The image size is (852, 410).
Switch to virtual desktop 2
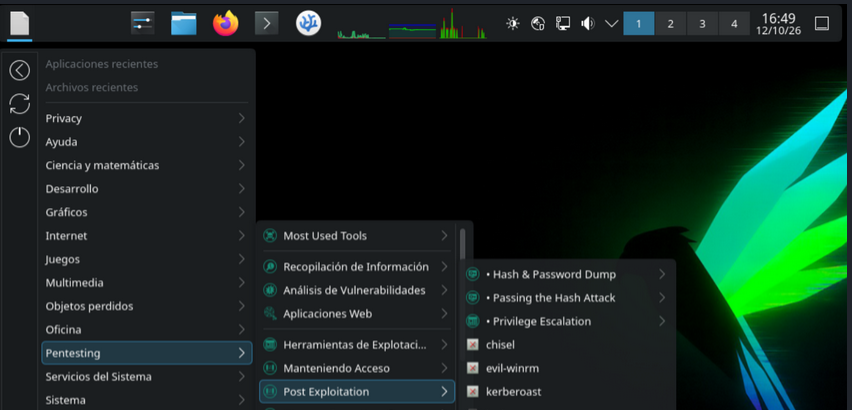tap(671, 23)
